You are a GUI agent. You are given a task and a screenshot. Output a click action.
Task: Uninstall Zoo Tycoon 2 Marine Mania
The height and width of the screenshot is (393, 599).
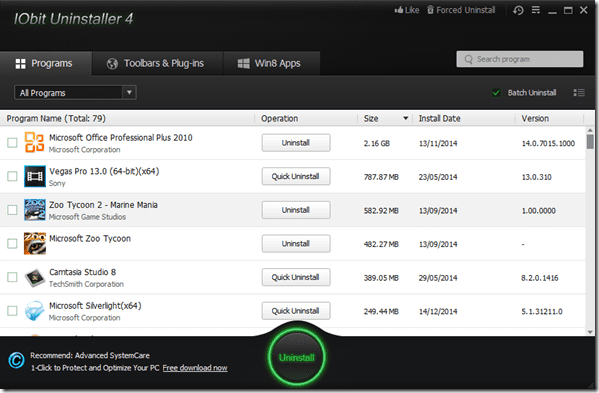296,210
